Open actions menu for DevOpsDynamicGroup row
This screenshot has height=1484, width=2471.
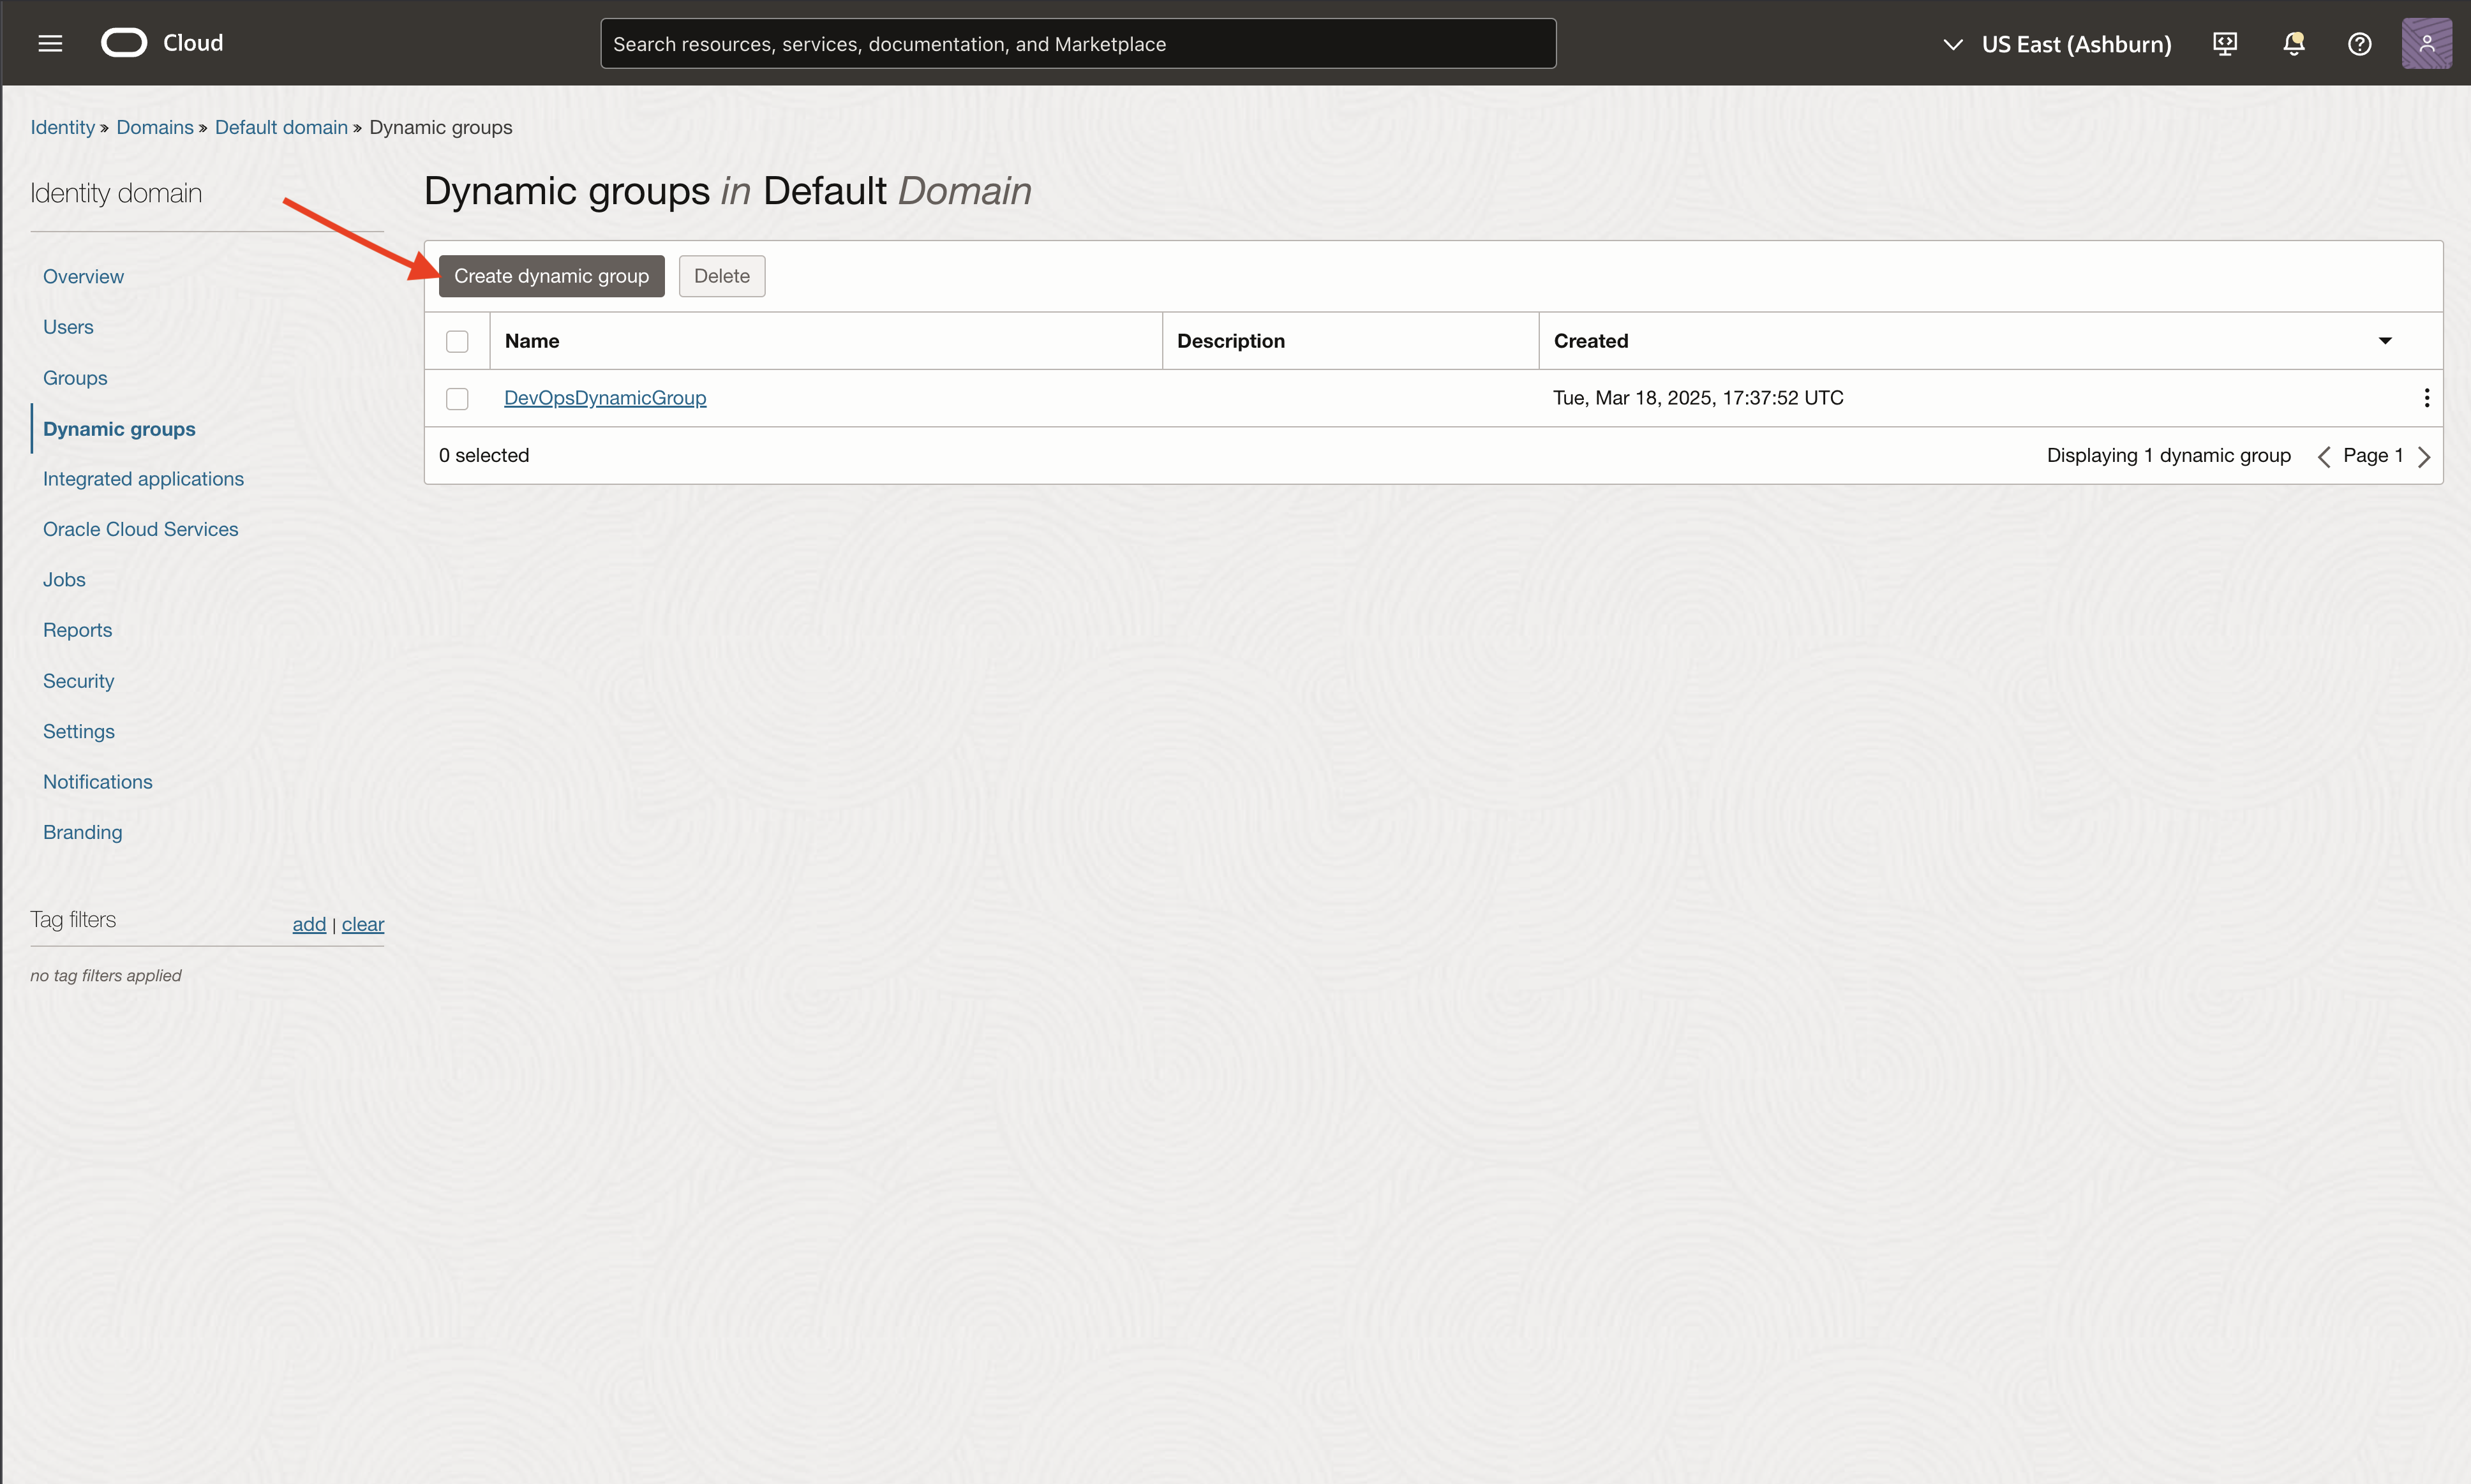(2426, 398)
